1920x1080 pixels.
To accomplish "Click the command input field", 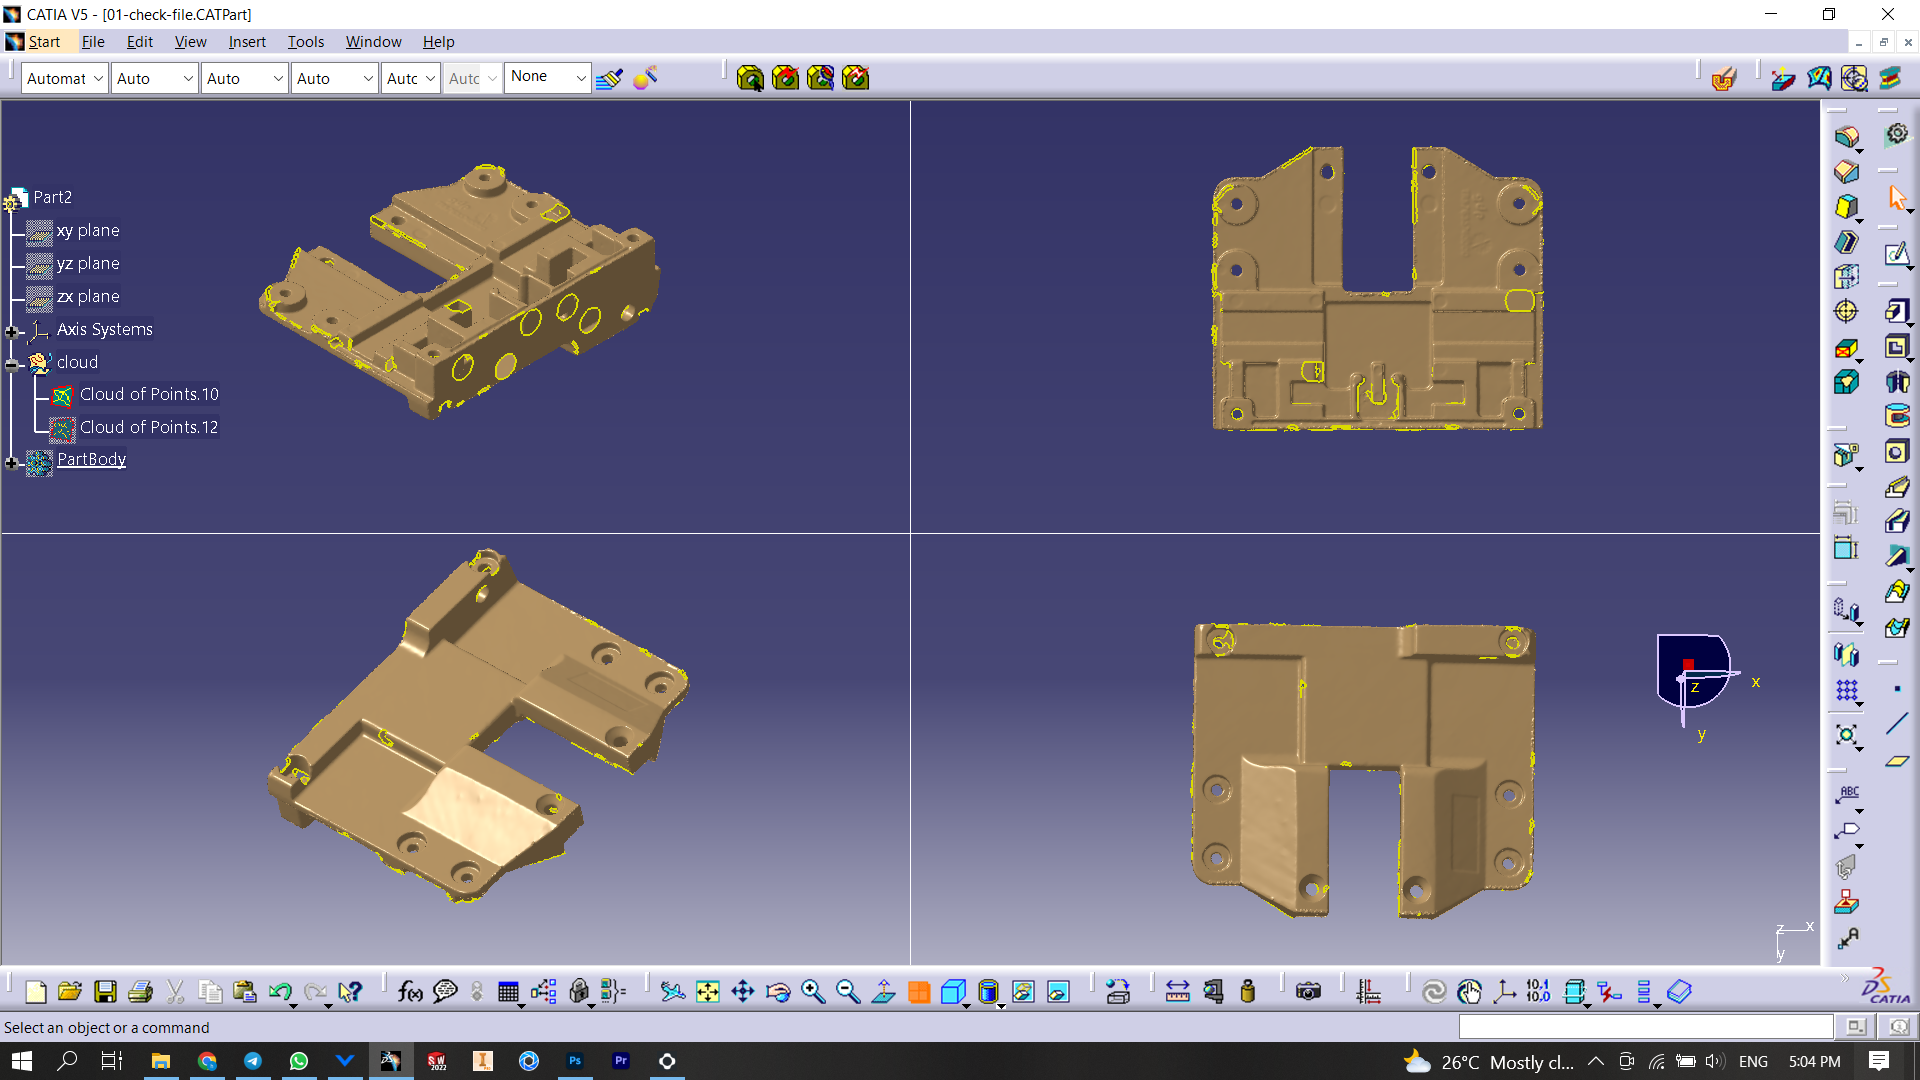I will pyautogui.click(x=1645, y=1027).
